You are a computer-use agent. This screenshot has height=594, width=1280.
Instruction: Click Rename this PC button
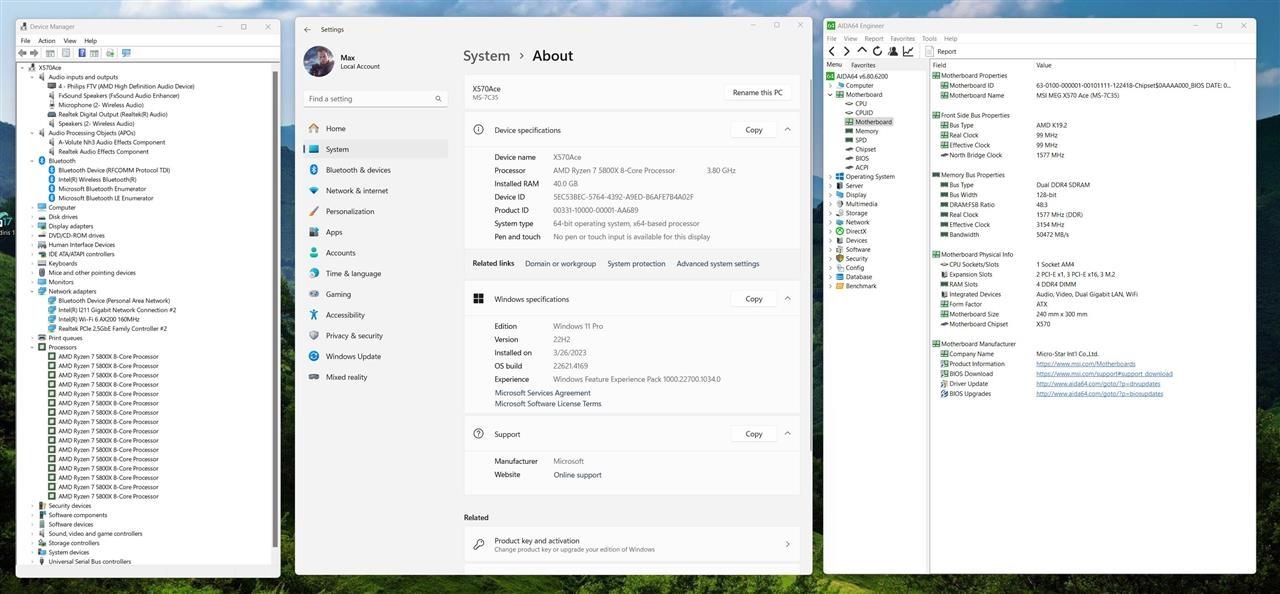[x=758, y=92]
